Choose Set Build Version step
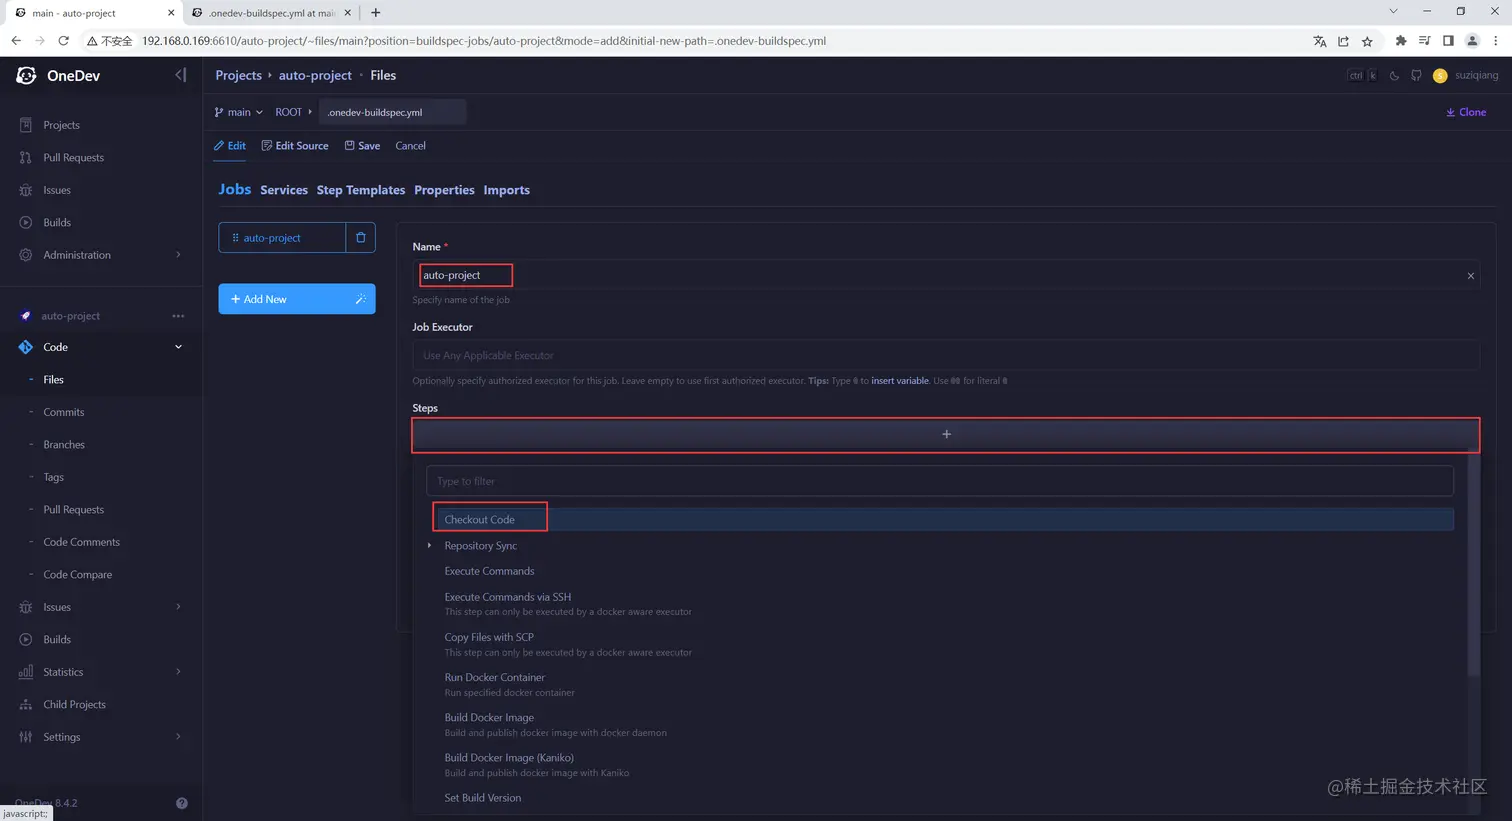This screenshot has height=821, width=1512. 483,798
